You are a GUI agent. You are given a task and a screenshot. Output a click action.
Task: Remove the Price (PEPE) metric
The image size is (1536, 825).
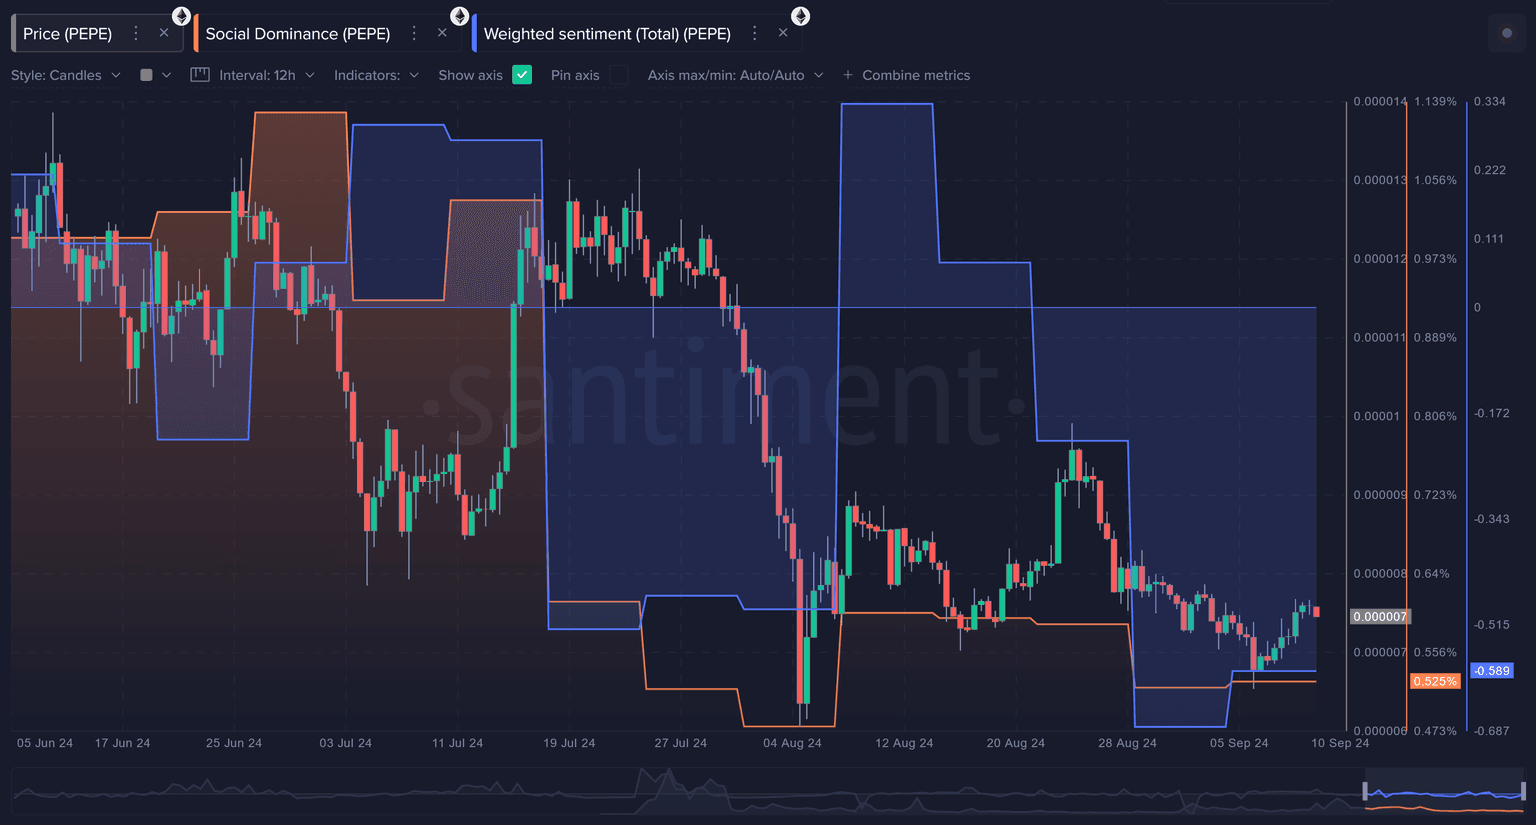tap(164, 33)
